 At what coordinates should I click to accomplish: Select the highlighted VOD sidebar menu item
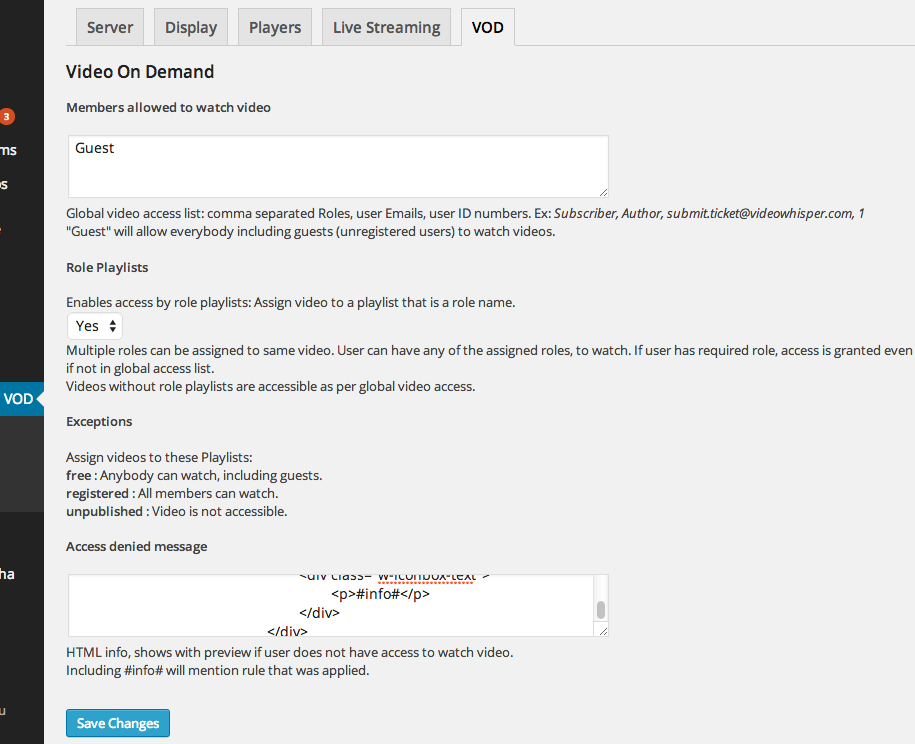click(x=18, y=398)
